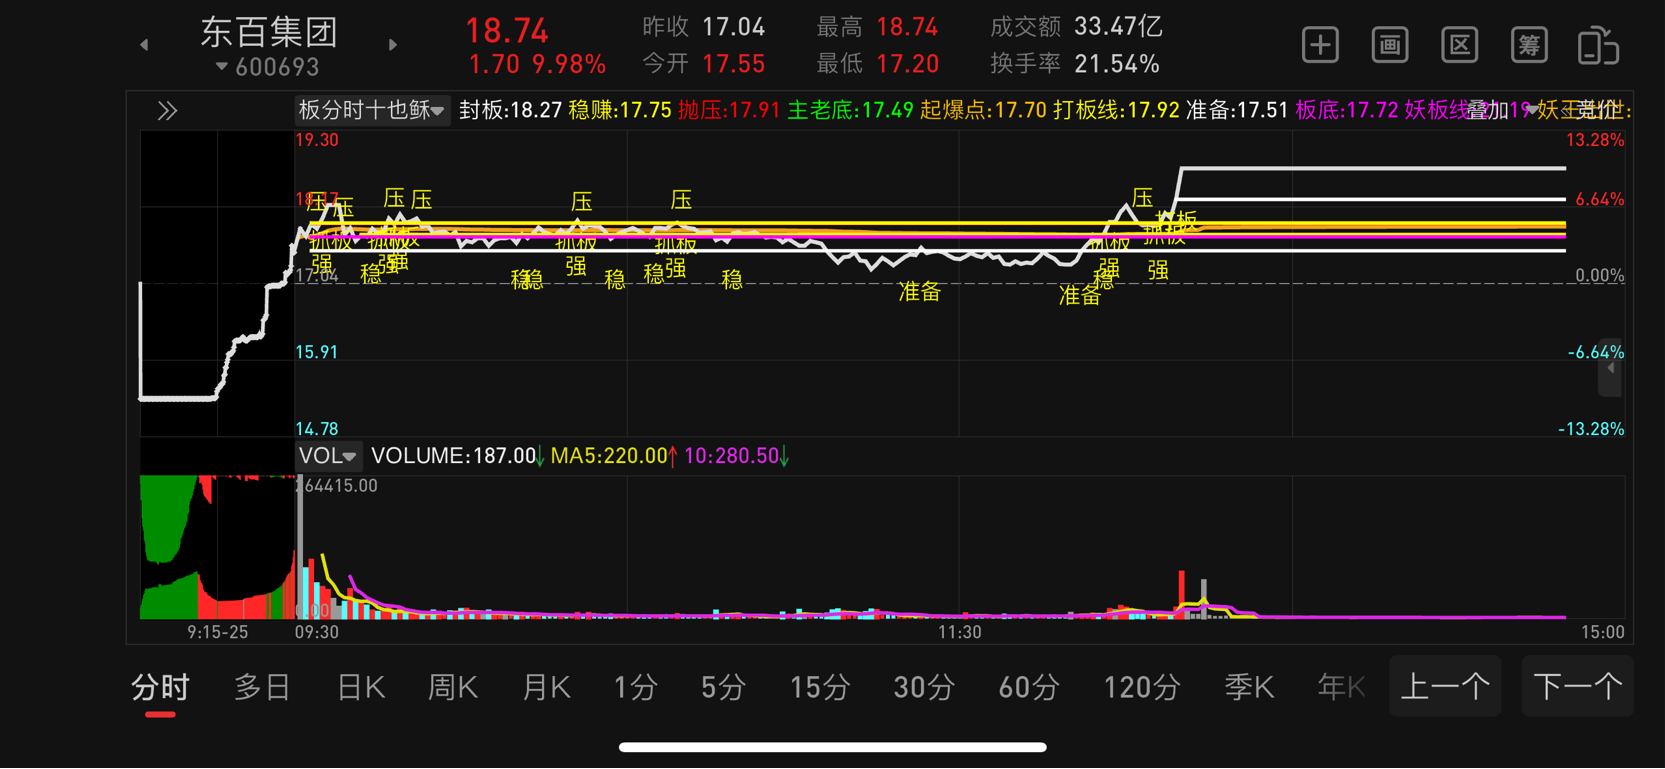
Task: Switch to the 5分 chart tab
Action: (723, 687)
